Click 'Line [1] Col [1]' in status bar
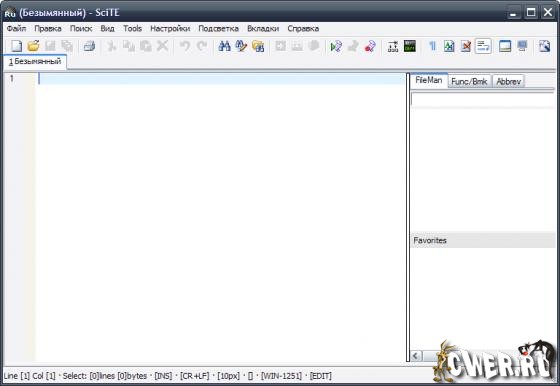 pyautogui.click(x=30, y=376)
